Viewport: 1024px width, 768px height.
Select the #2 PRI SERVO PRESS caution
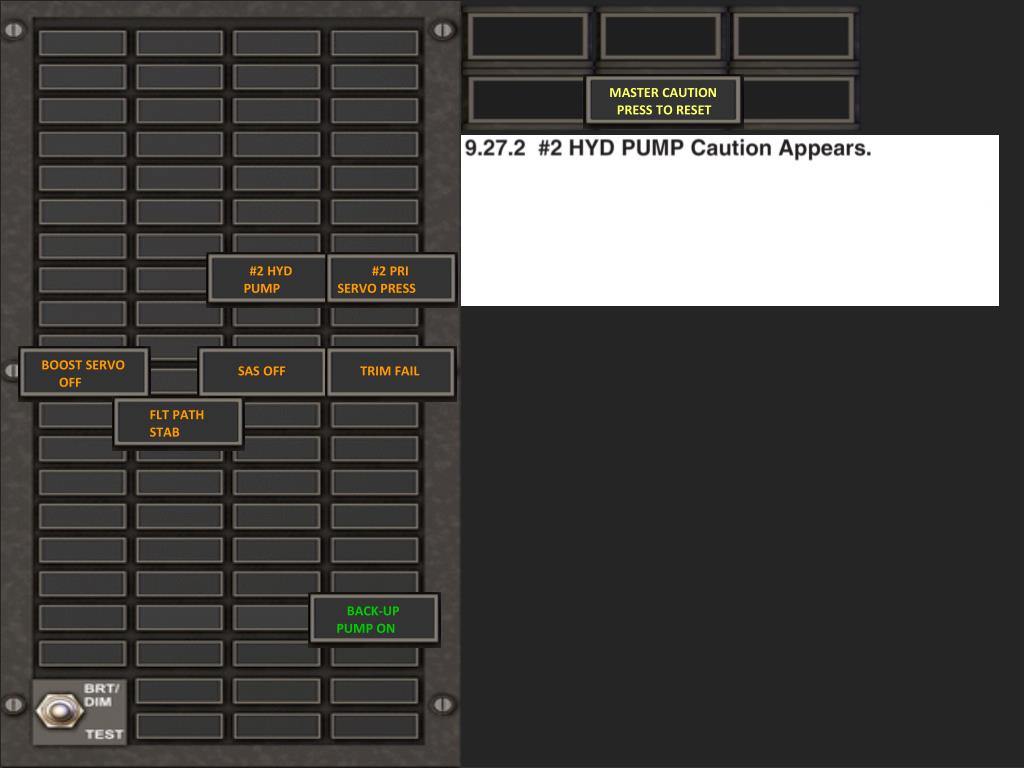click(x=391, y=279)
